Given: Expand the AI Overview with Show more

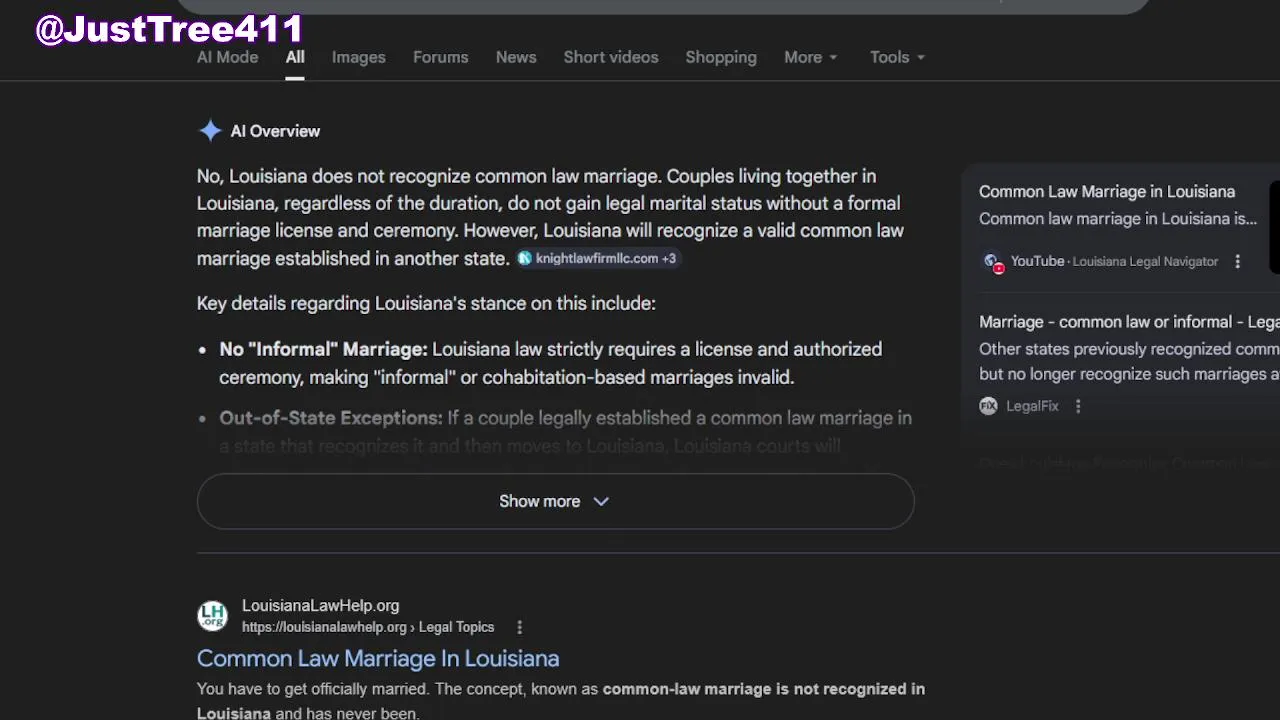Looking at the screenshot, I should point(555,501).
